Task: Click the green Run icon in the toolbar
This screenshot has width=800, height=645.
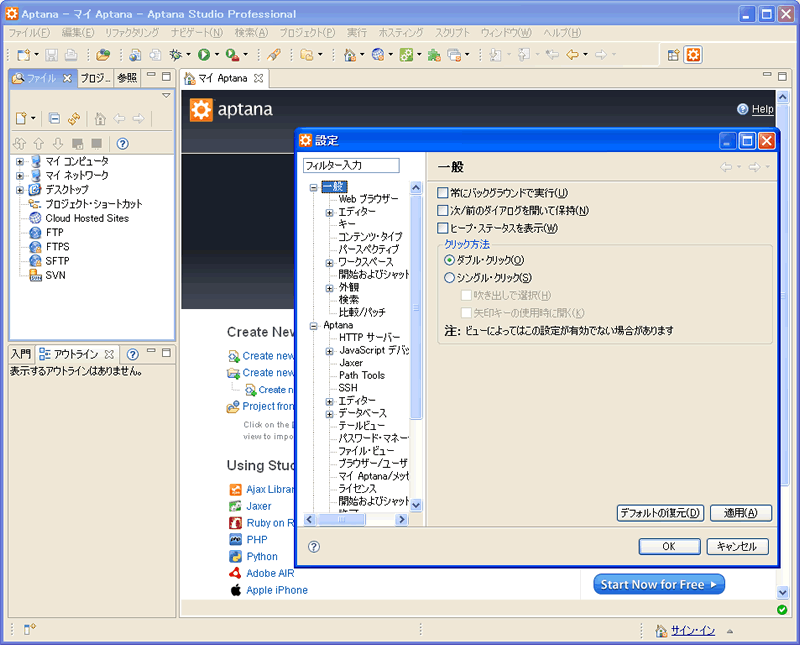Action: [x=204, y=55]
